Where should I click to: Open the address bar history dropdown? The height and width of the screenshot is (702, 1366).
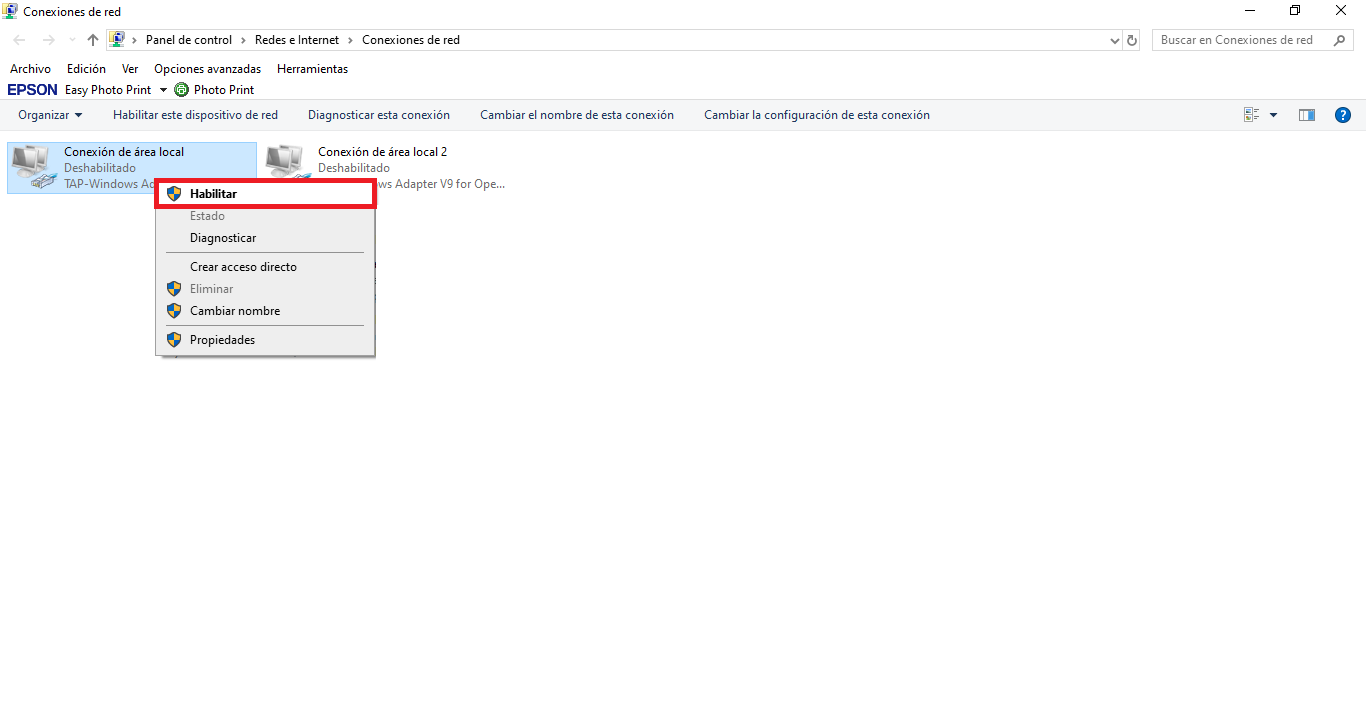pos(1115,40)
